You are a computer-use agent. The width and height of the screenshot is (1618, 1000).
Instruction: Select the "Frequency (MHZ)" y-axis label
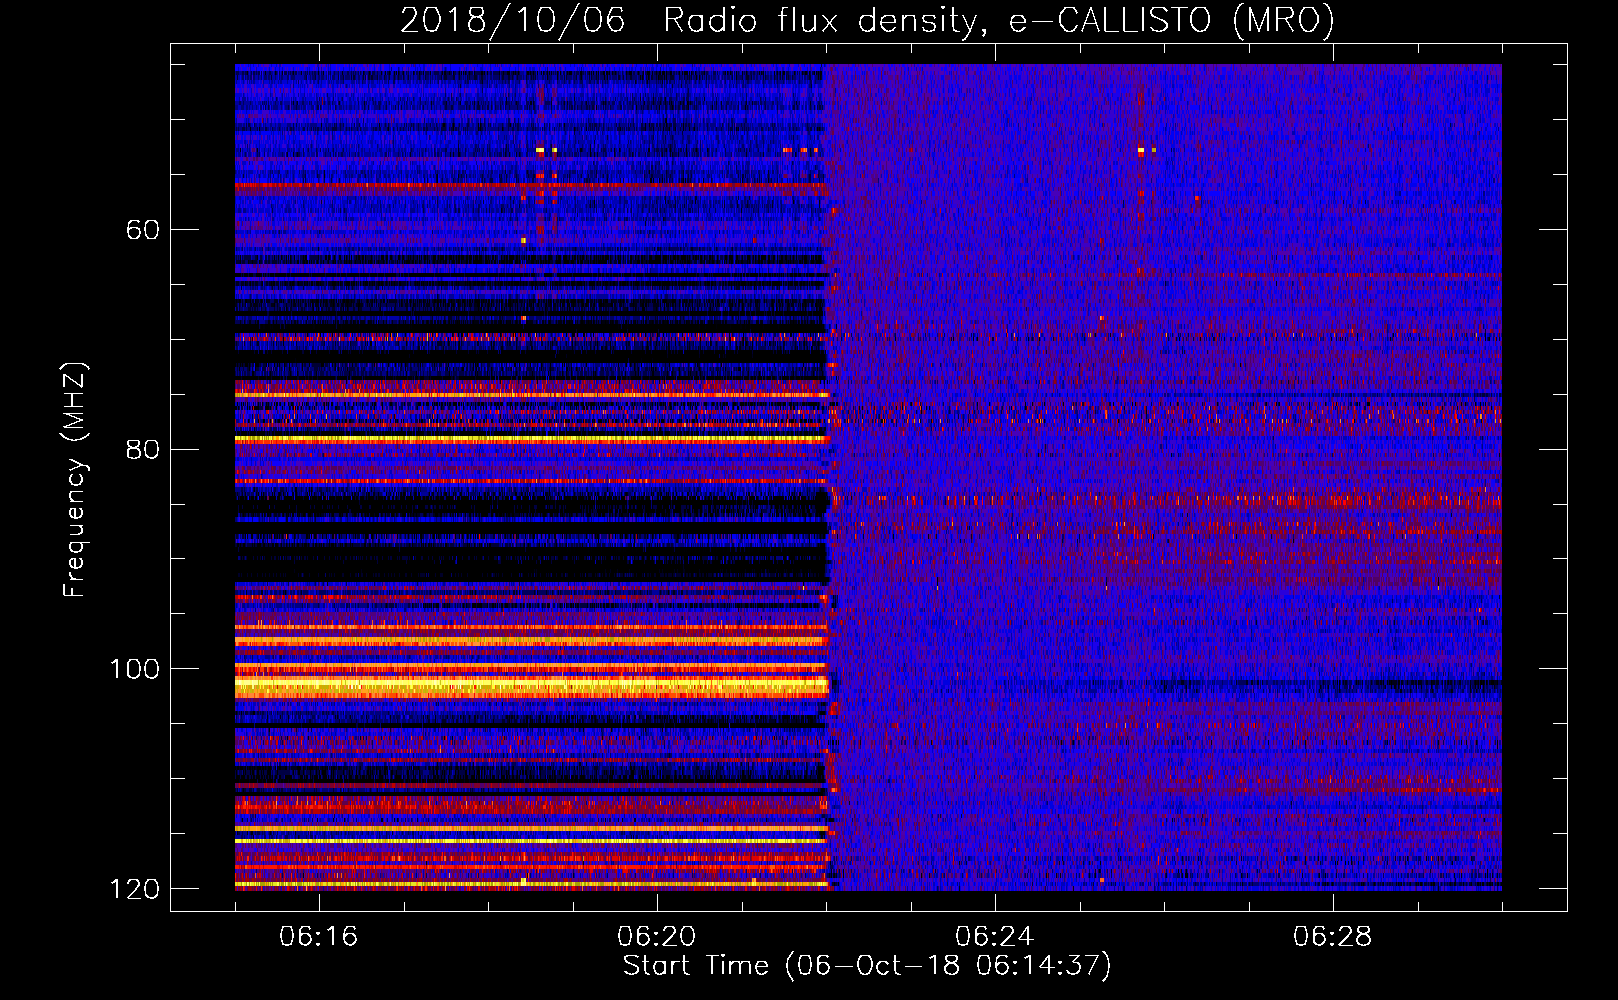click(x=74, y=480)
